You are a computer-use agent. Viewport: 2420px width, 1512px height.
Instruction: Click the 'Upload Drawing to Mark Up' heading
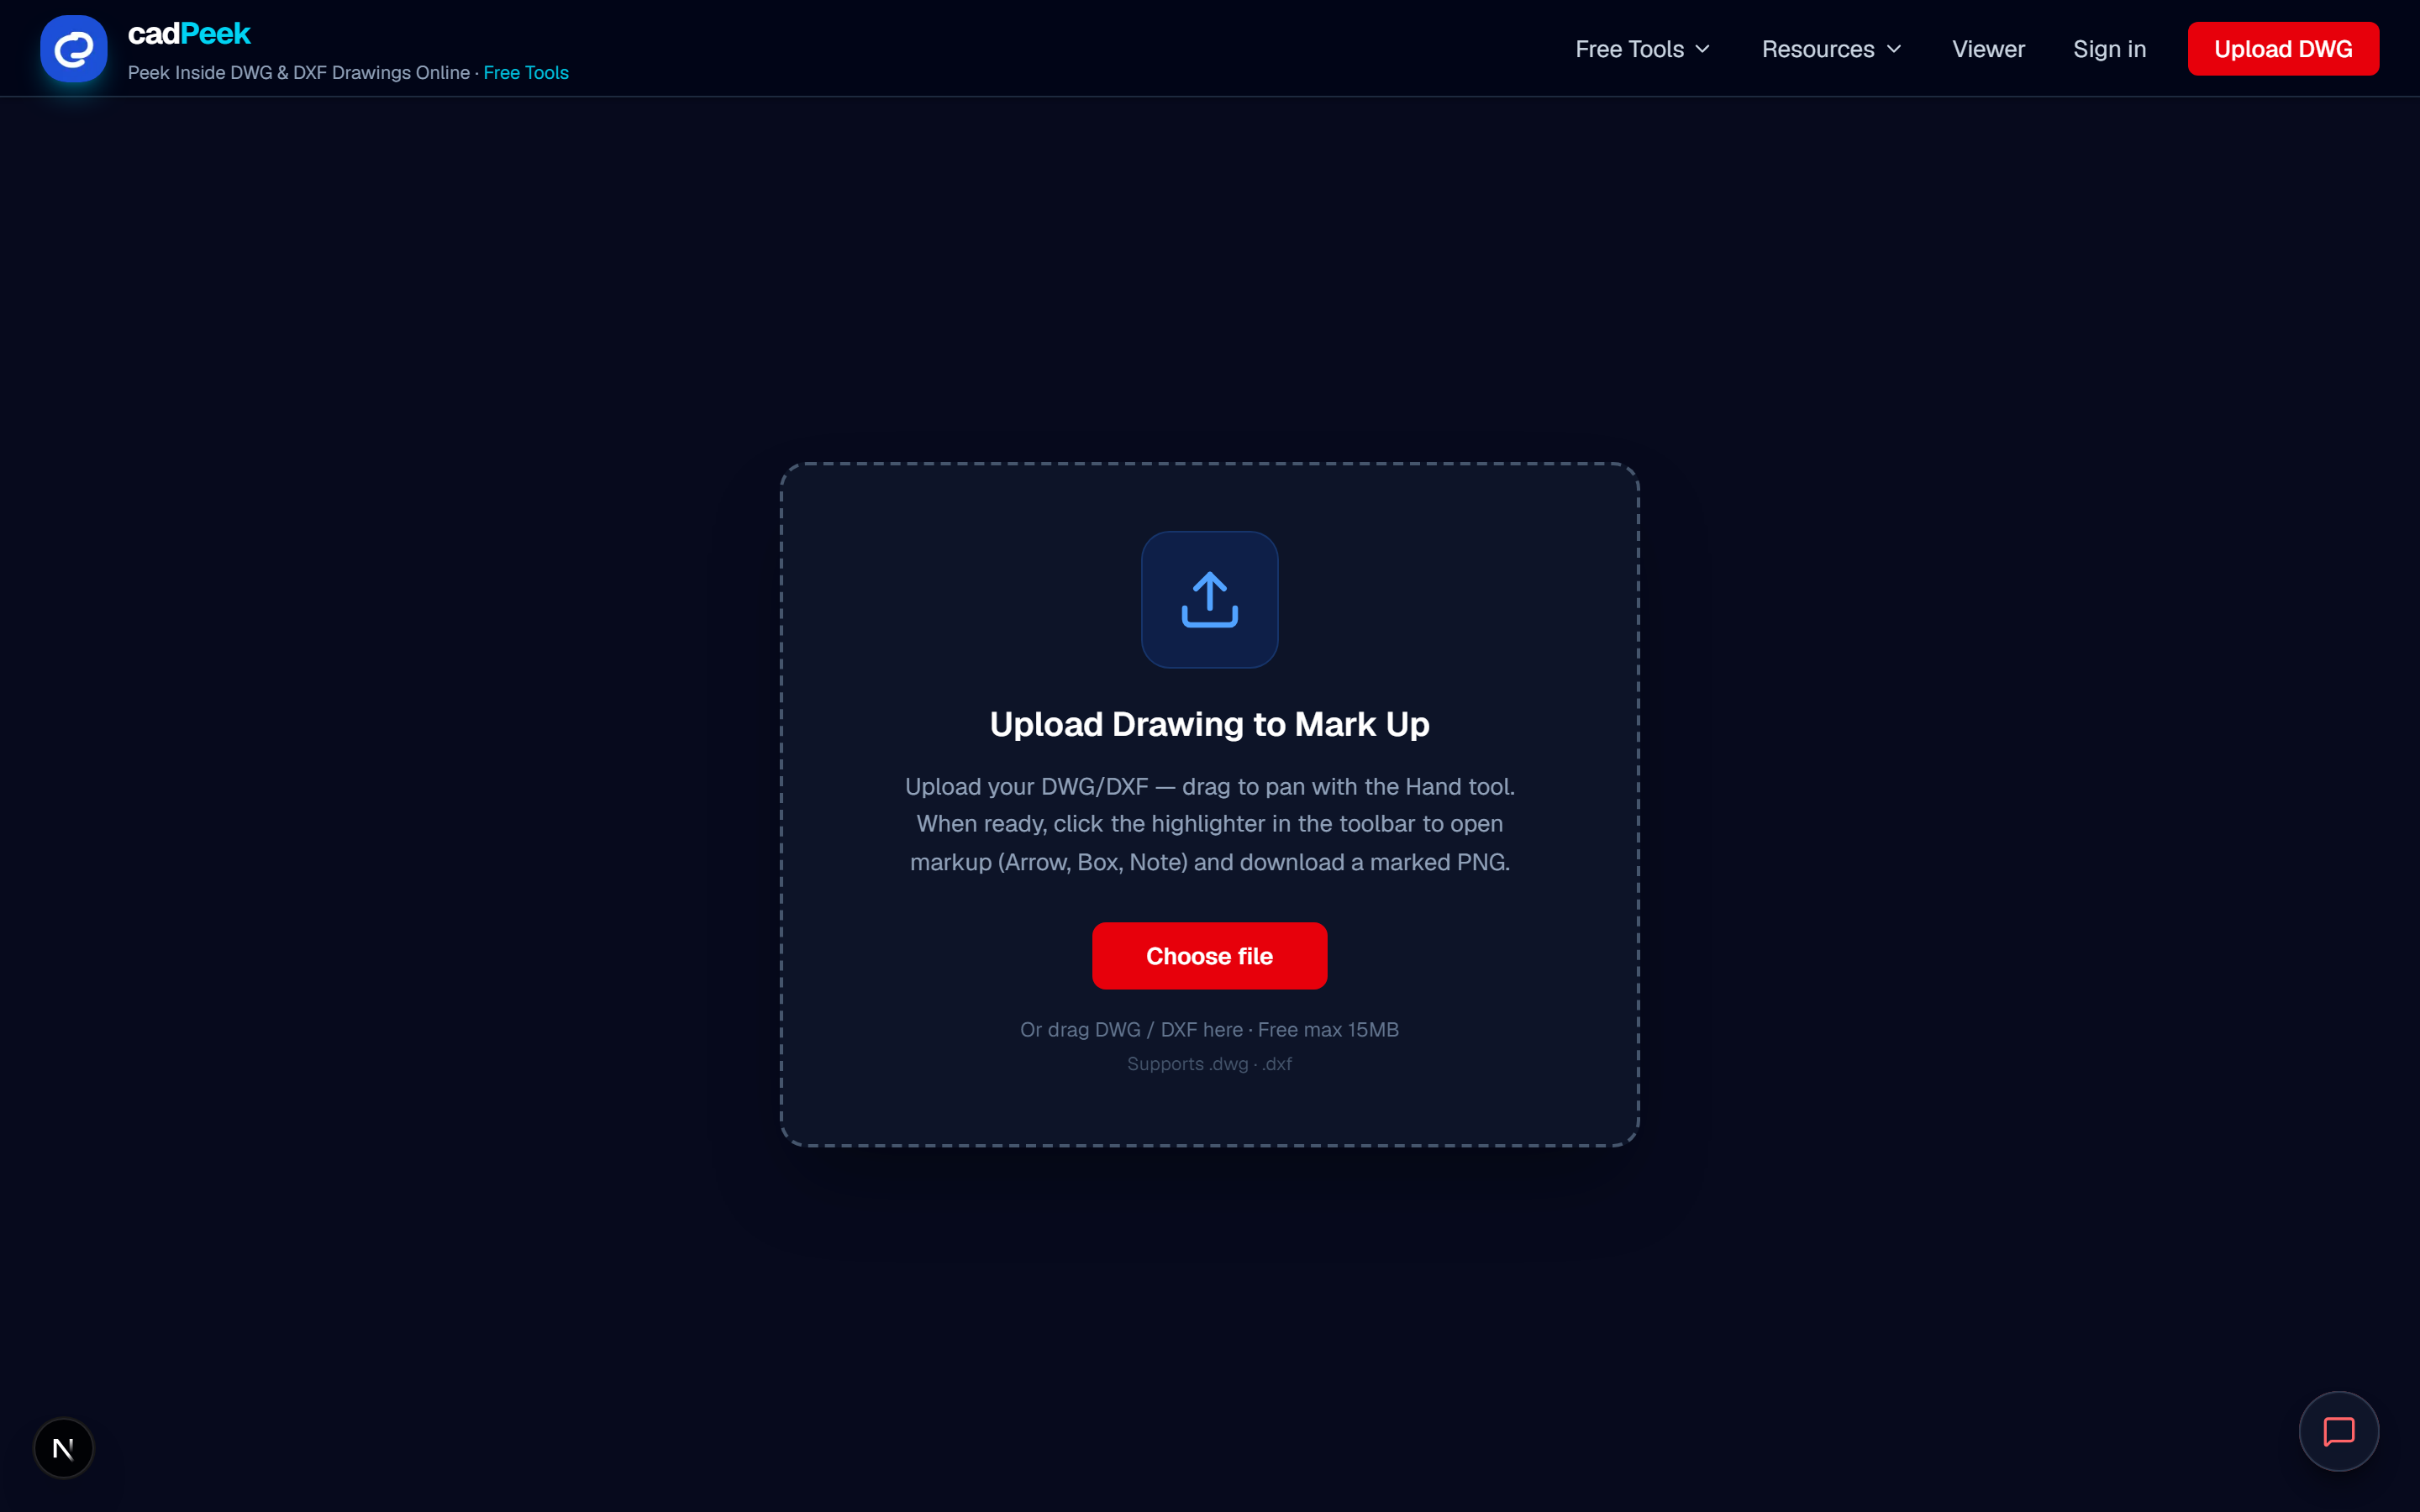[x=1209, y=724]
